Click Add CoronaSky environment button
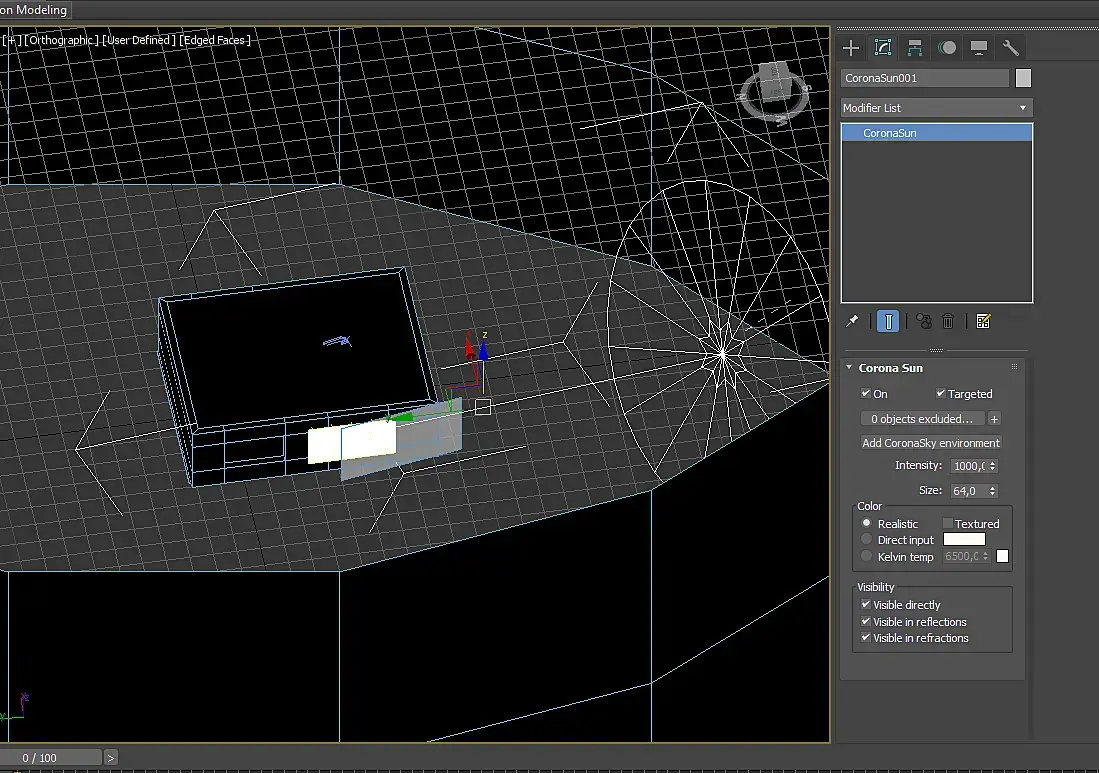The image size is (1099, 773). [x=931, y=443]
